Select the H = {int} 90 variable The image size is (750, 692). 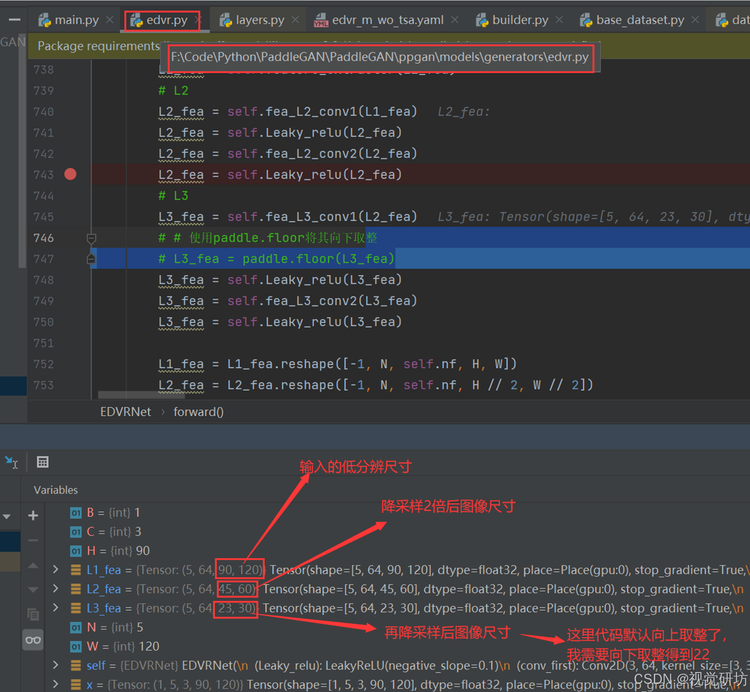(110, 551)
